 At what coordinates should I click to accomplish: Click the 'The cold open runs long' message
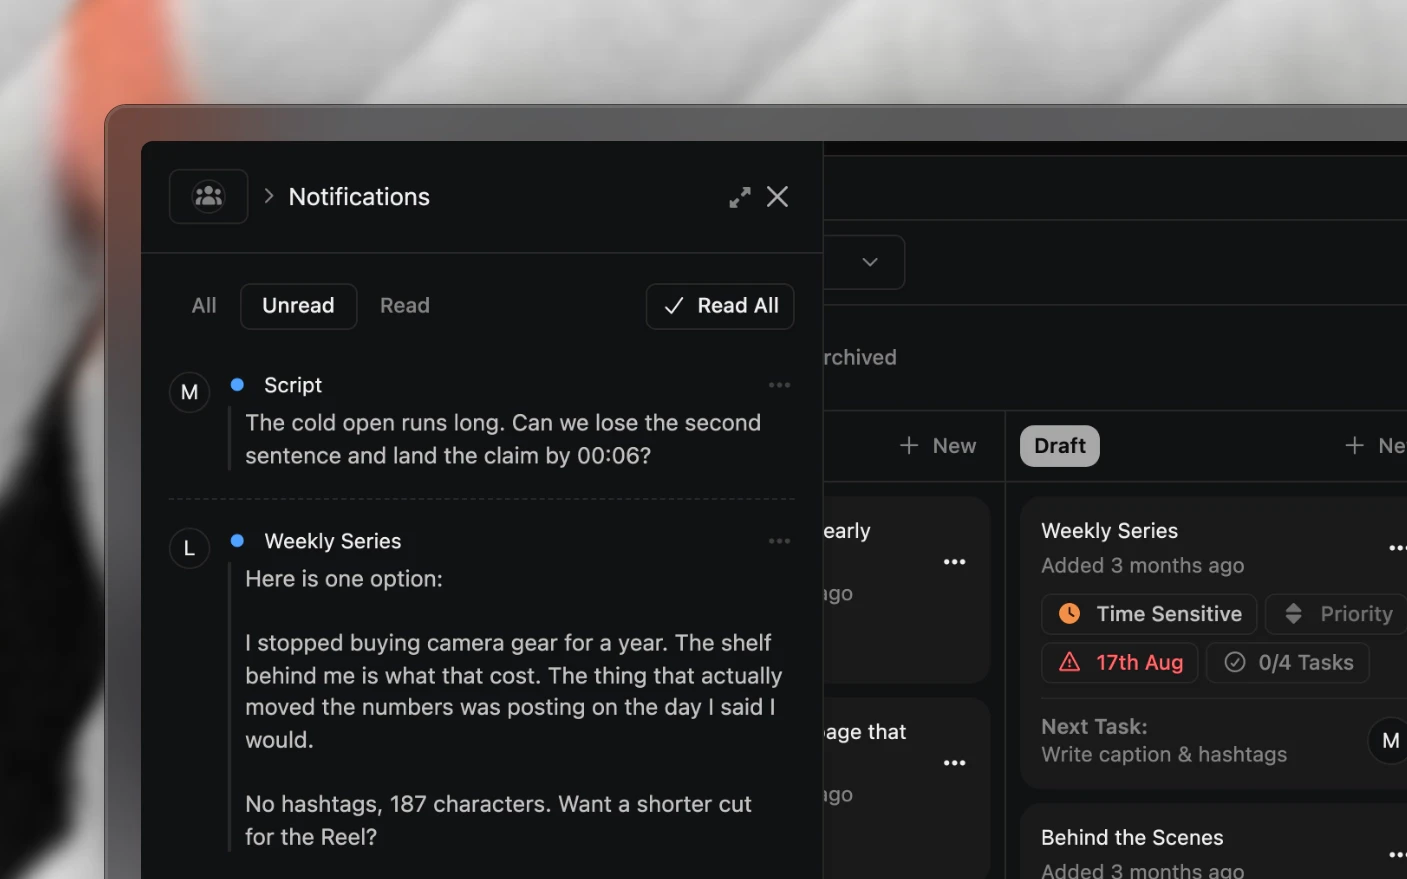click(x=503, y=439)
